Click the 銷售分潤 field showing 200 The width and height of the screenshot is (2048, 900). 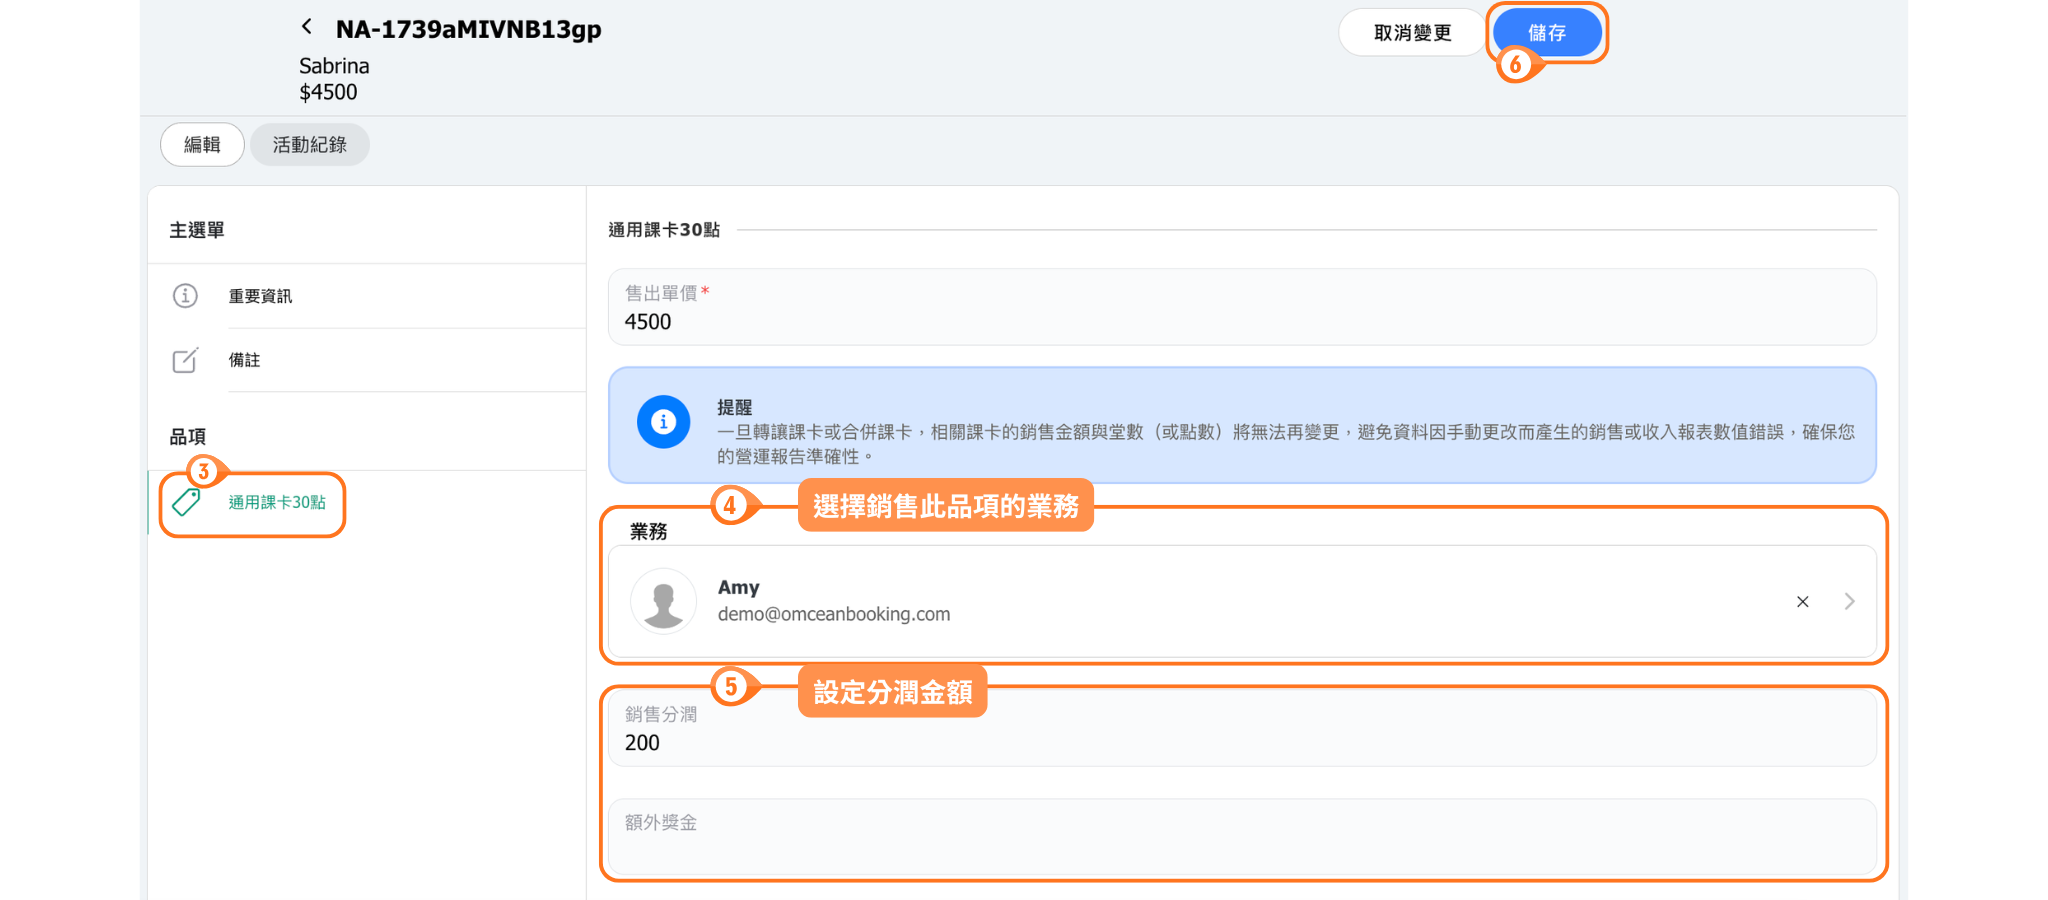point(1240,742)
